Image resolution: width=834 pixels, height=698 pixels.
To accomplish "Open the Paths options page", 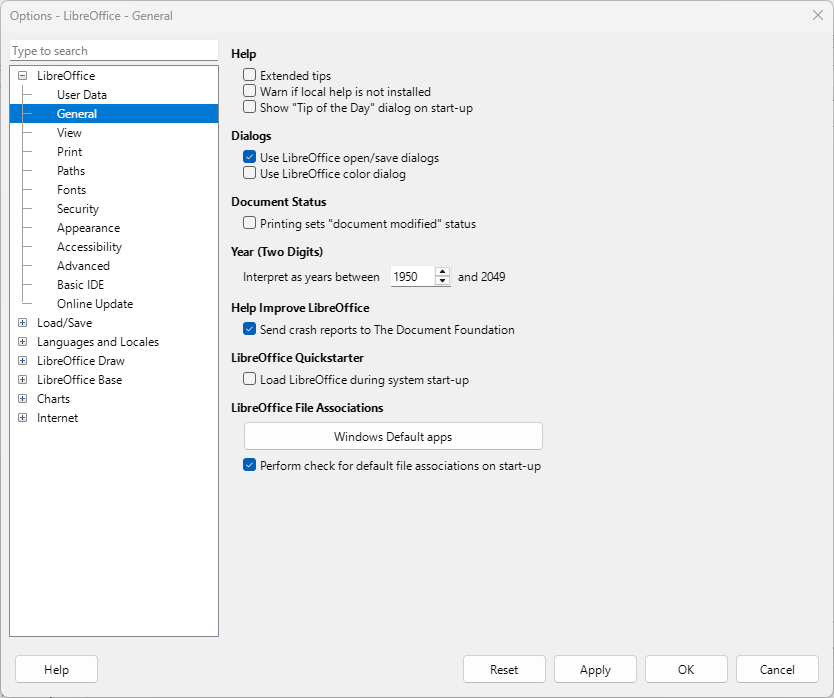I will (x=71, y=171).
